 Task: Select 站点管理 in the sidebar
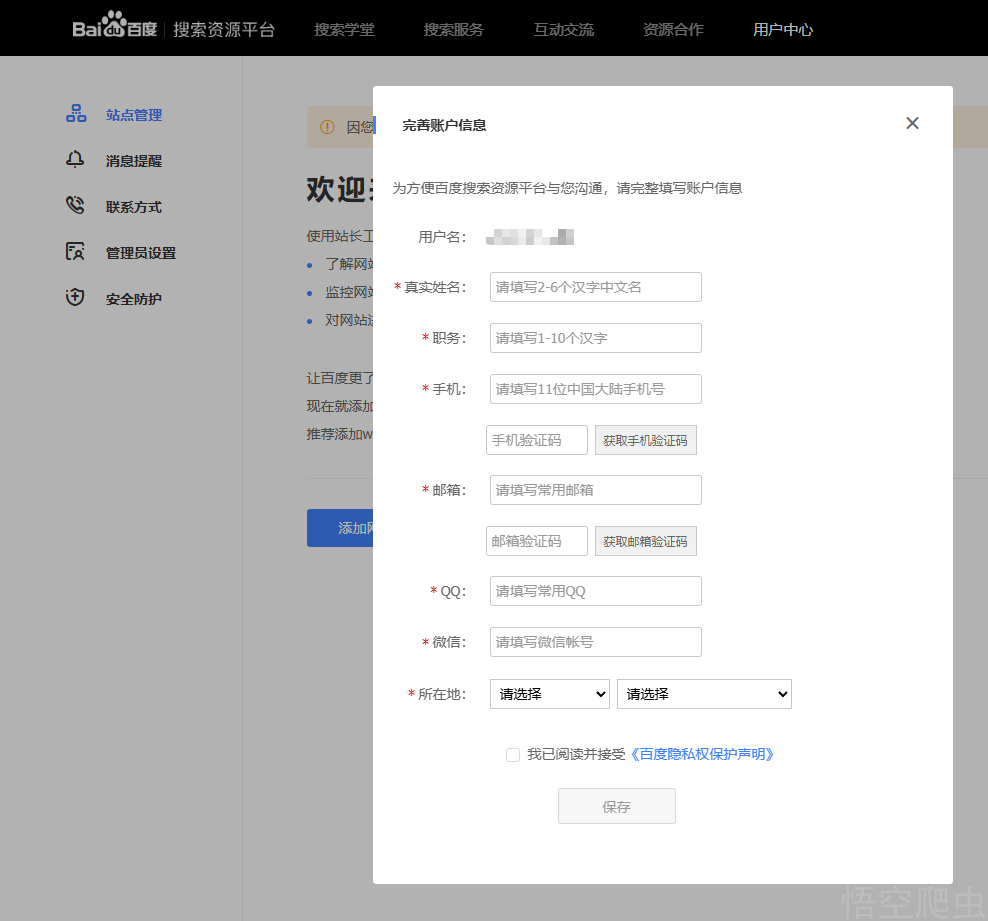pos(134,114)
